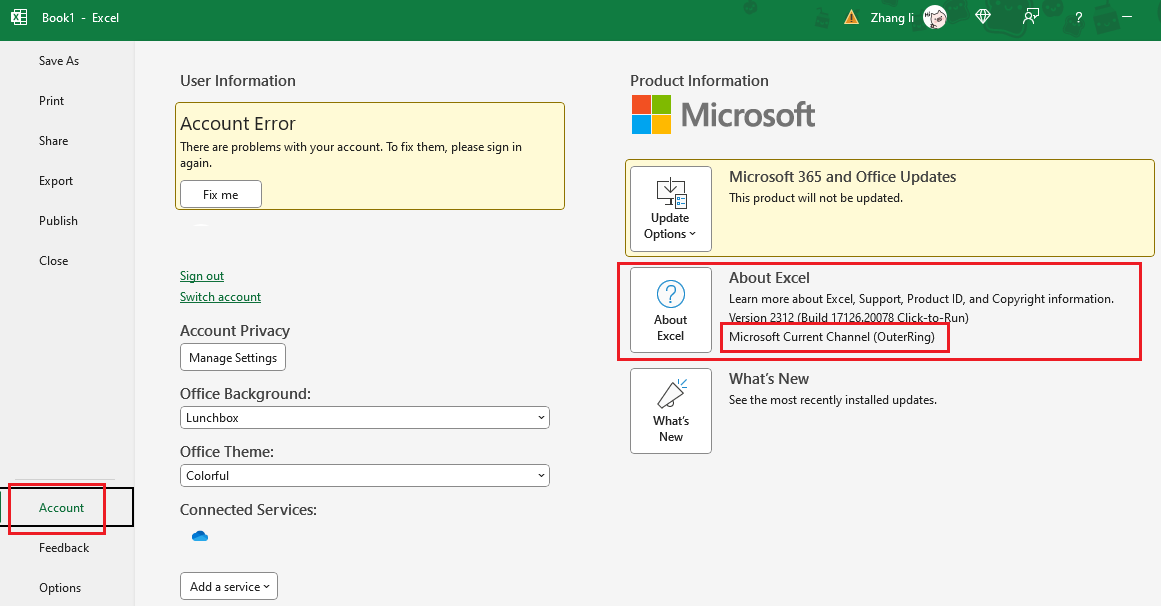Image resolution: width=1161 pixels, height=606 pixels.
Task: Click the Microsoft logo in Product Information
Action: (x=723, y=114)
